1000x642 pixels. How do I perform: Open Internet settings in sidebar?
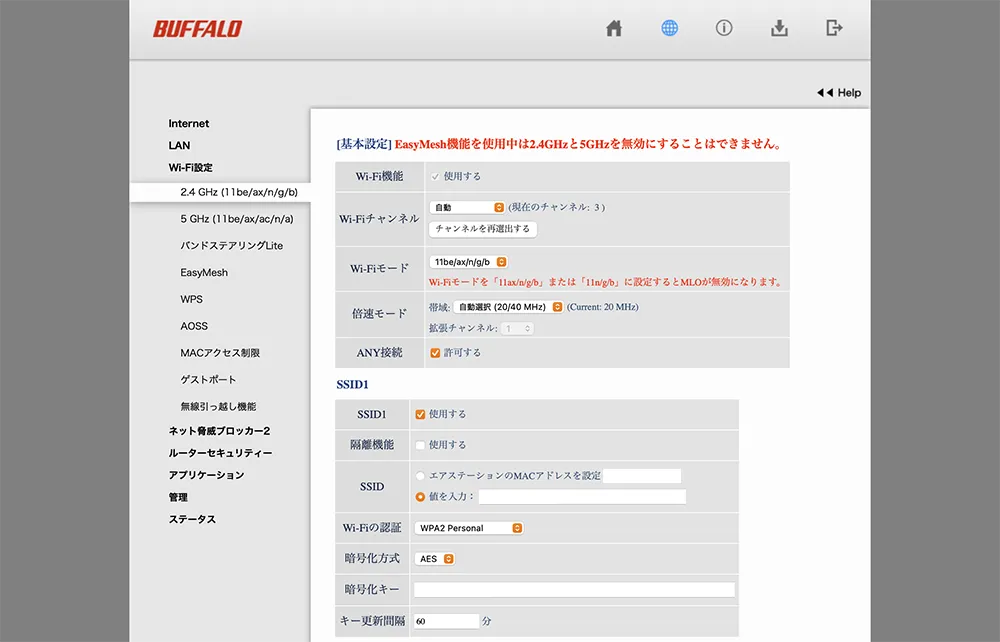pyautogui.click(x=189, y=124)
